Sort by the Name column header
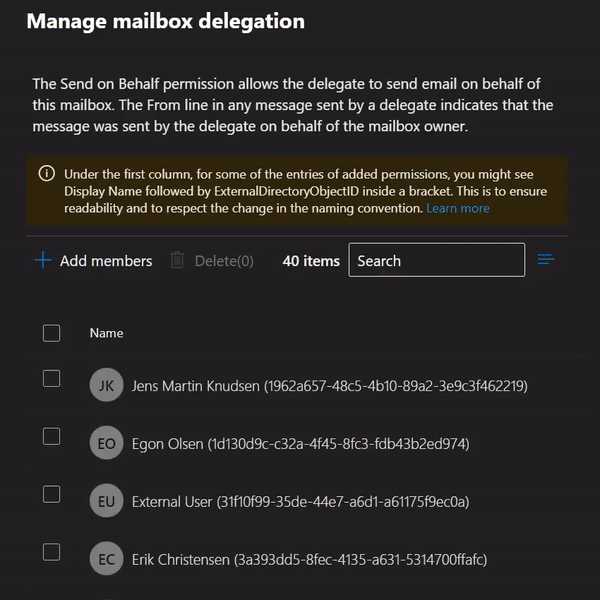The height and width of the screenshot is (600, 600). (x=107, y=333)
